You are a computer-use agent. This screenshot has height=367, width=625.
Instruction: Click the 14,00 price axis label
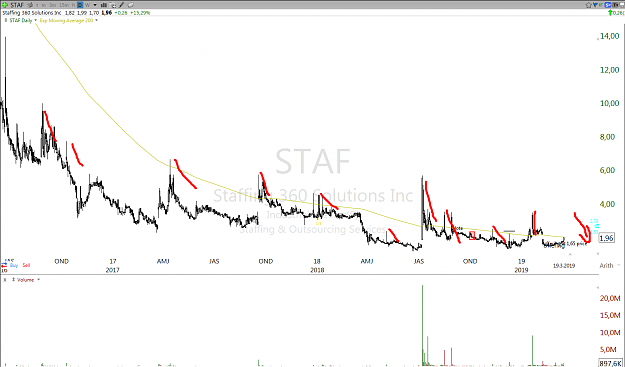[x=610, y=36]
